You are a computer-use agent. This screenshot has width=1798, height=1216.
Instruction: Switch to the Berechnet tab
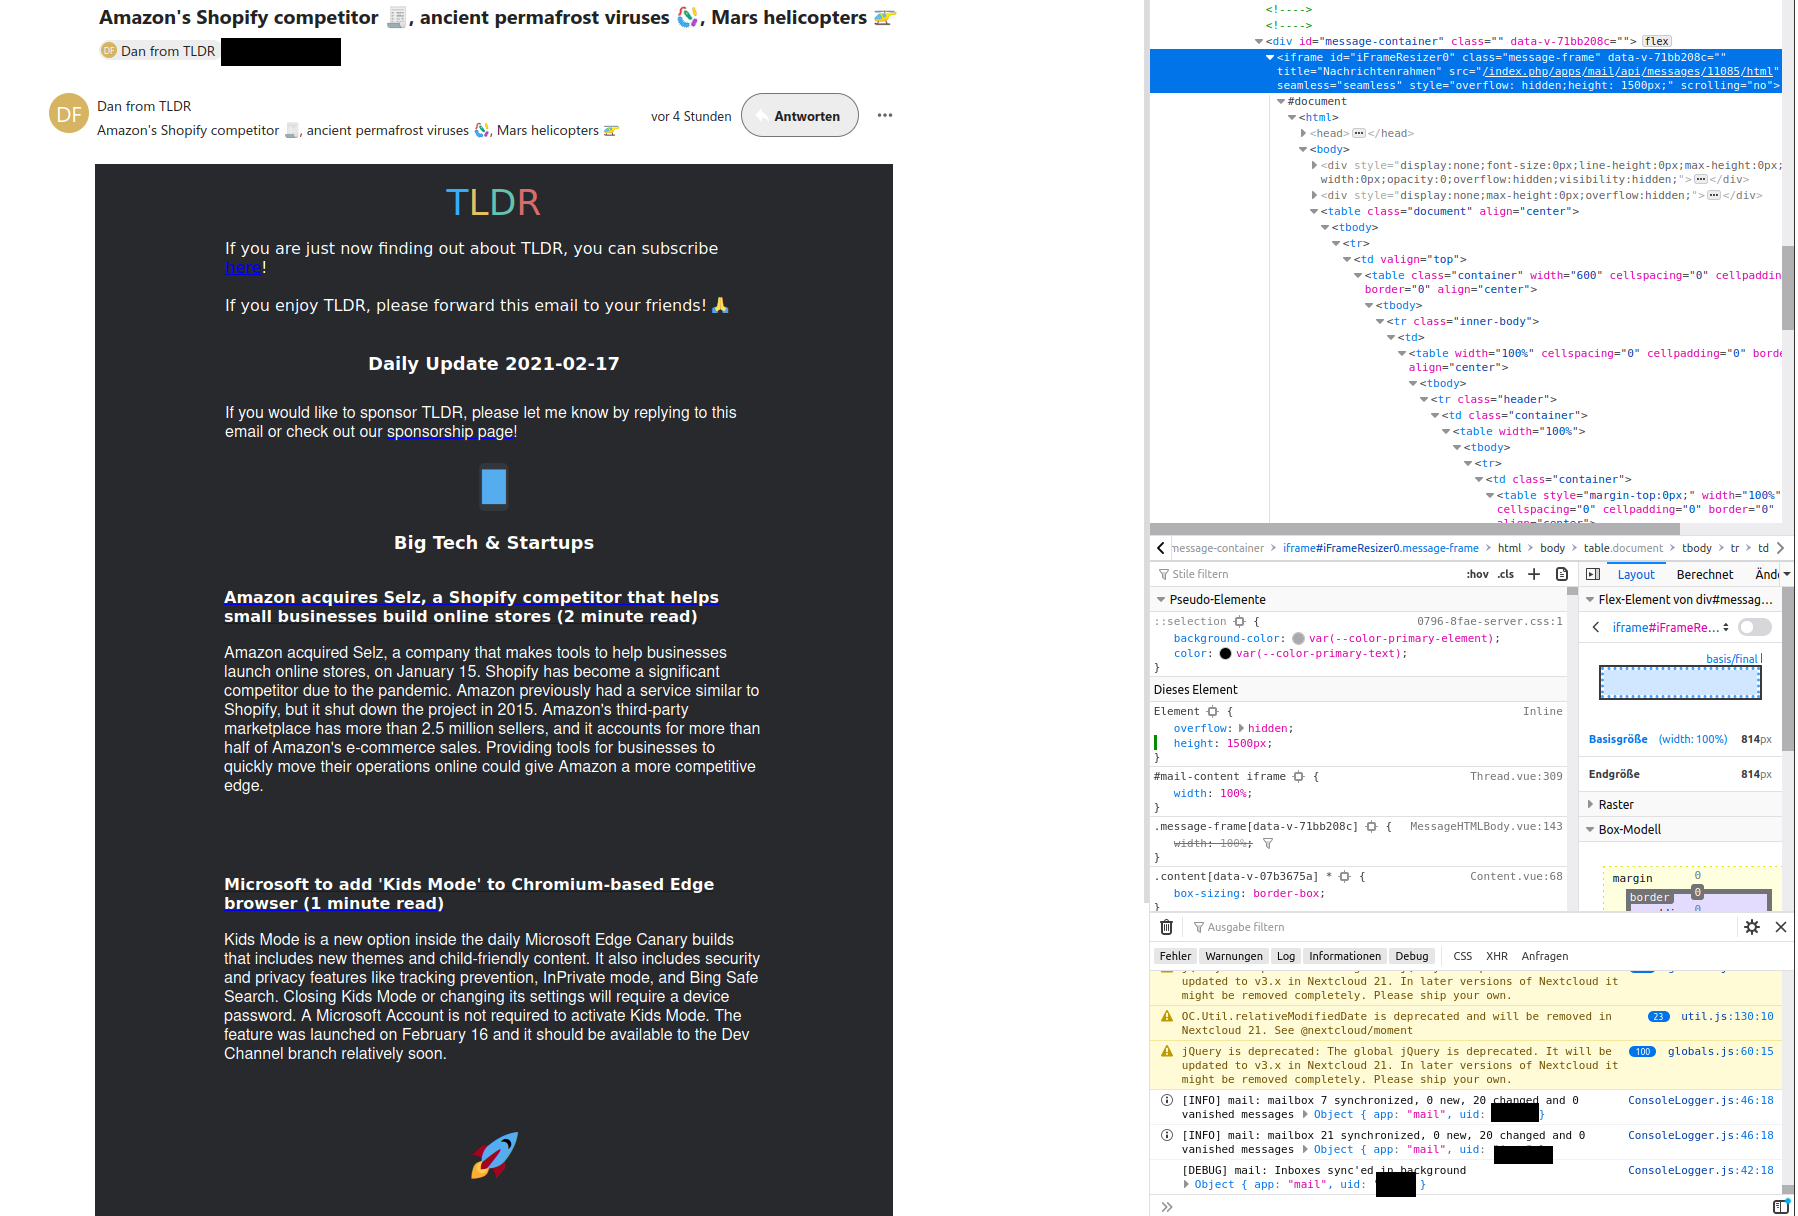[x=1704, y=574]
